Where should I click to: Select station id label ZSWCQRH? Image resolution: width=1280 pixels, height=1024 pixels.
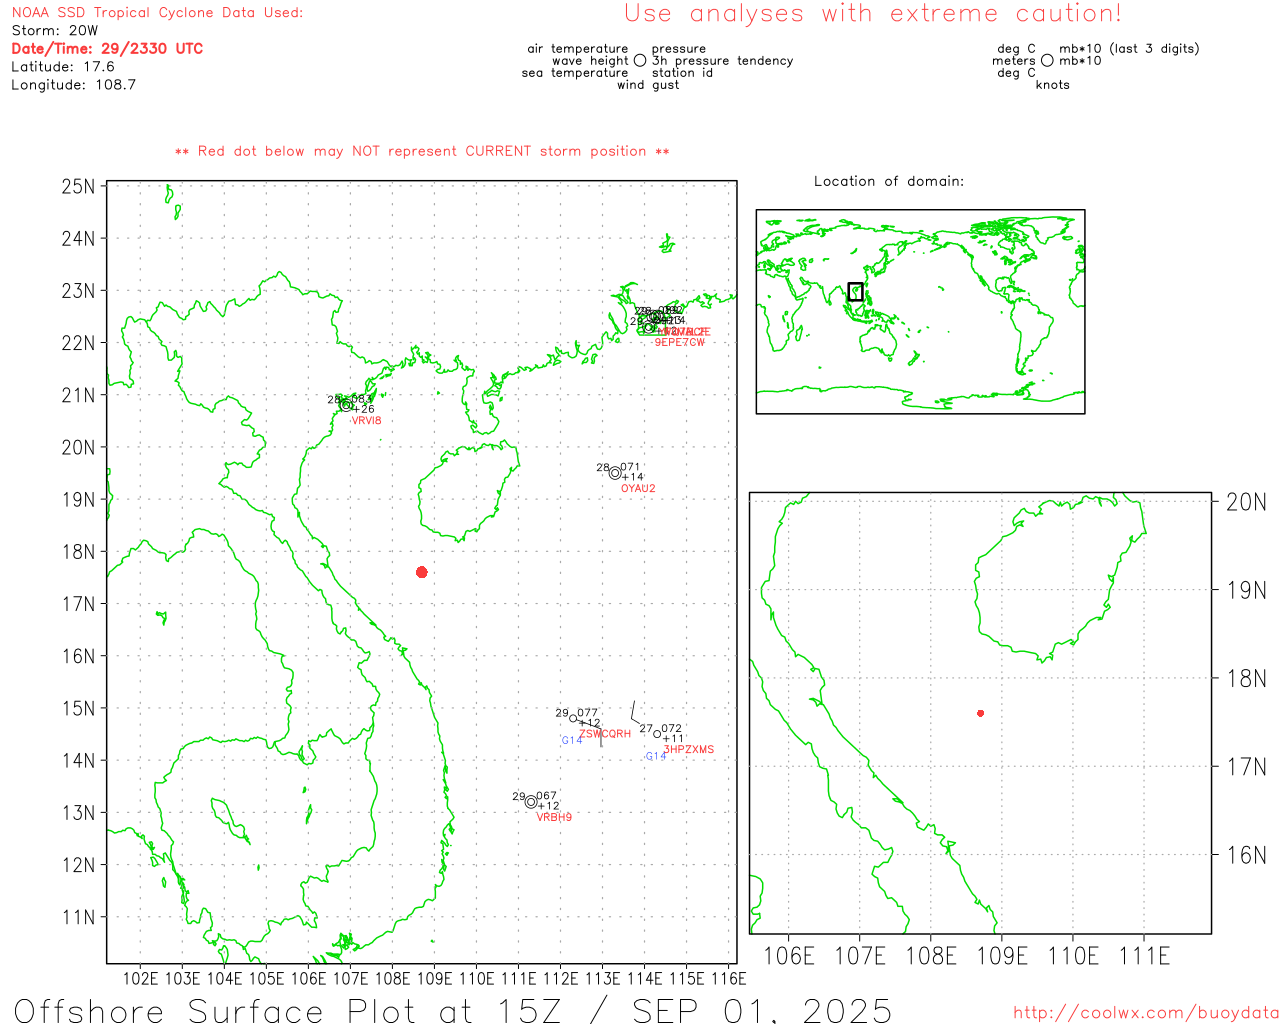[x=605, y=734]
